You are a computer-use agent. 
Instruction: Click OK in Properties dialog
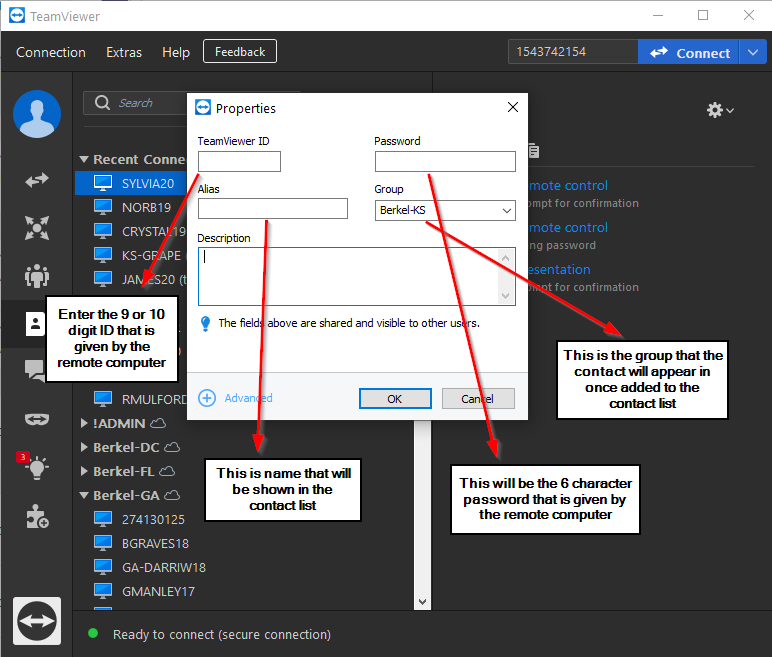[x=395, y=398]
